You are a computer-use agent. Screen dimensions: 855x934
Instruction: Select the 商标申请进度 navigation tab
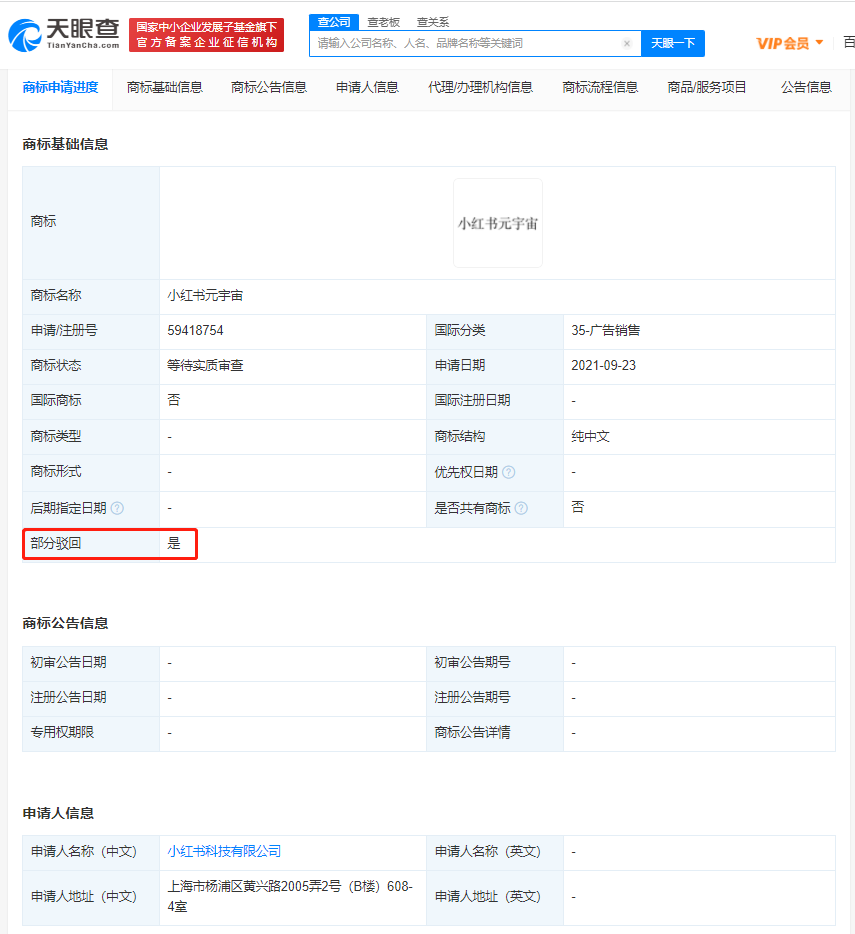[59, 87]
